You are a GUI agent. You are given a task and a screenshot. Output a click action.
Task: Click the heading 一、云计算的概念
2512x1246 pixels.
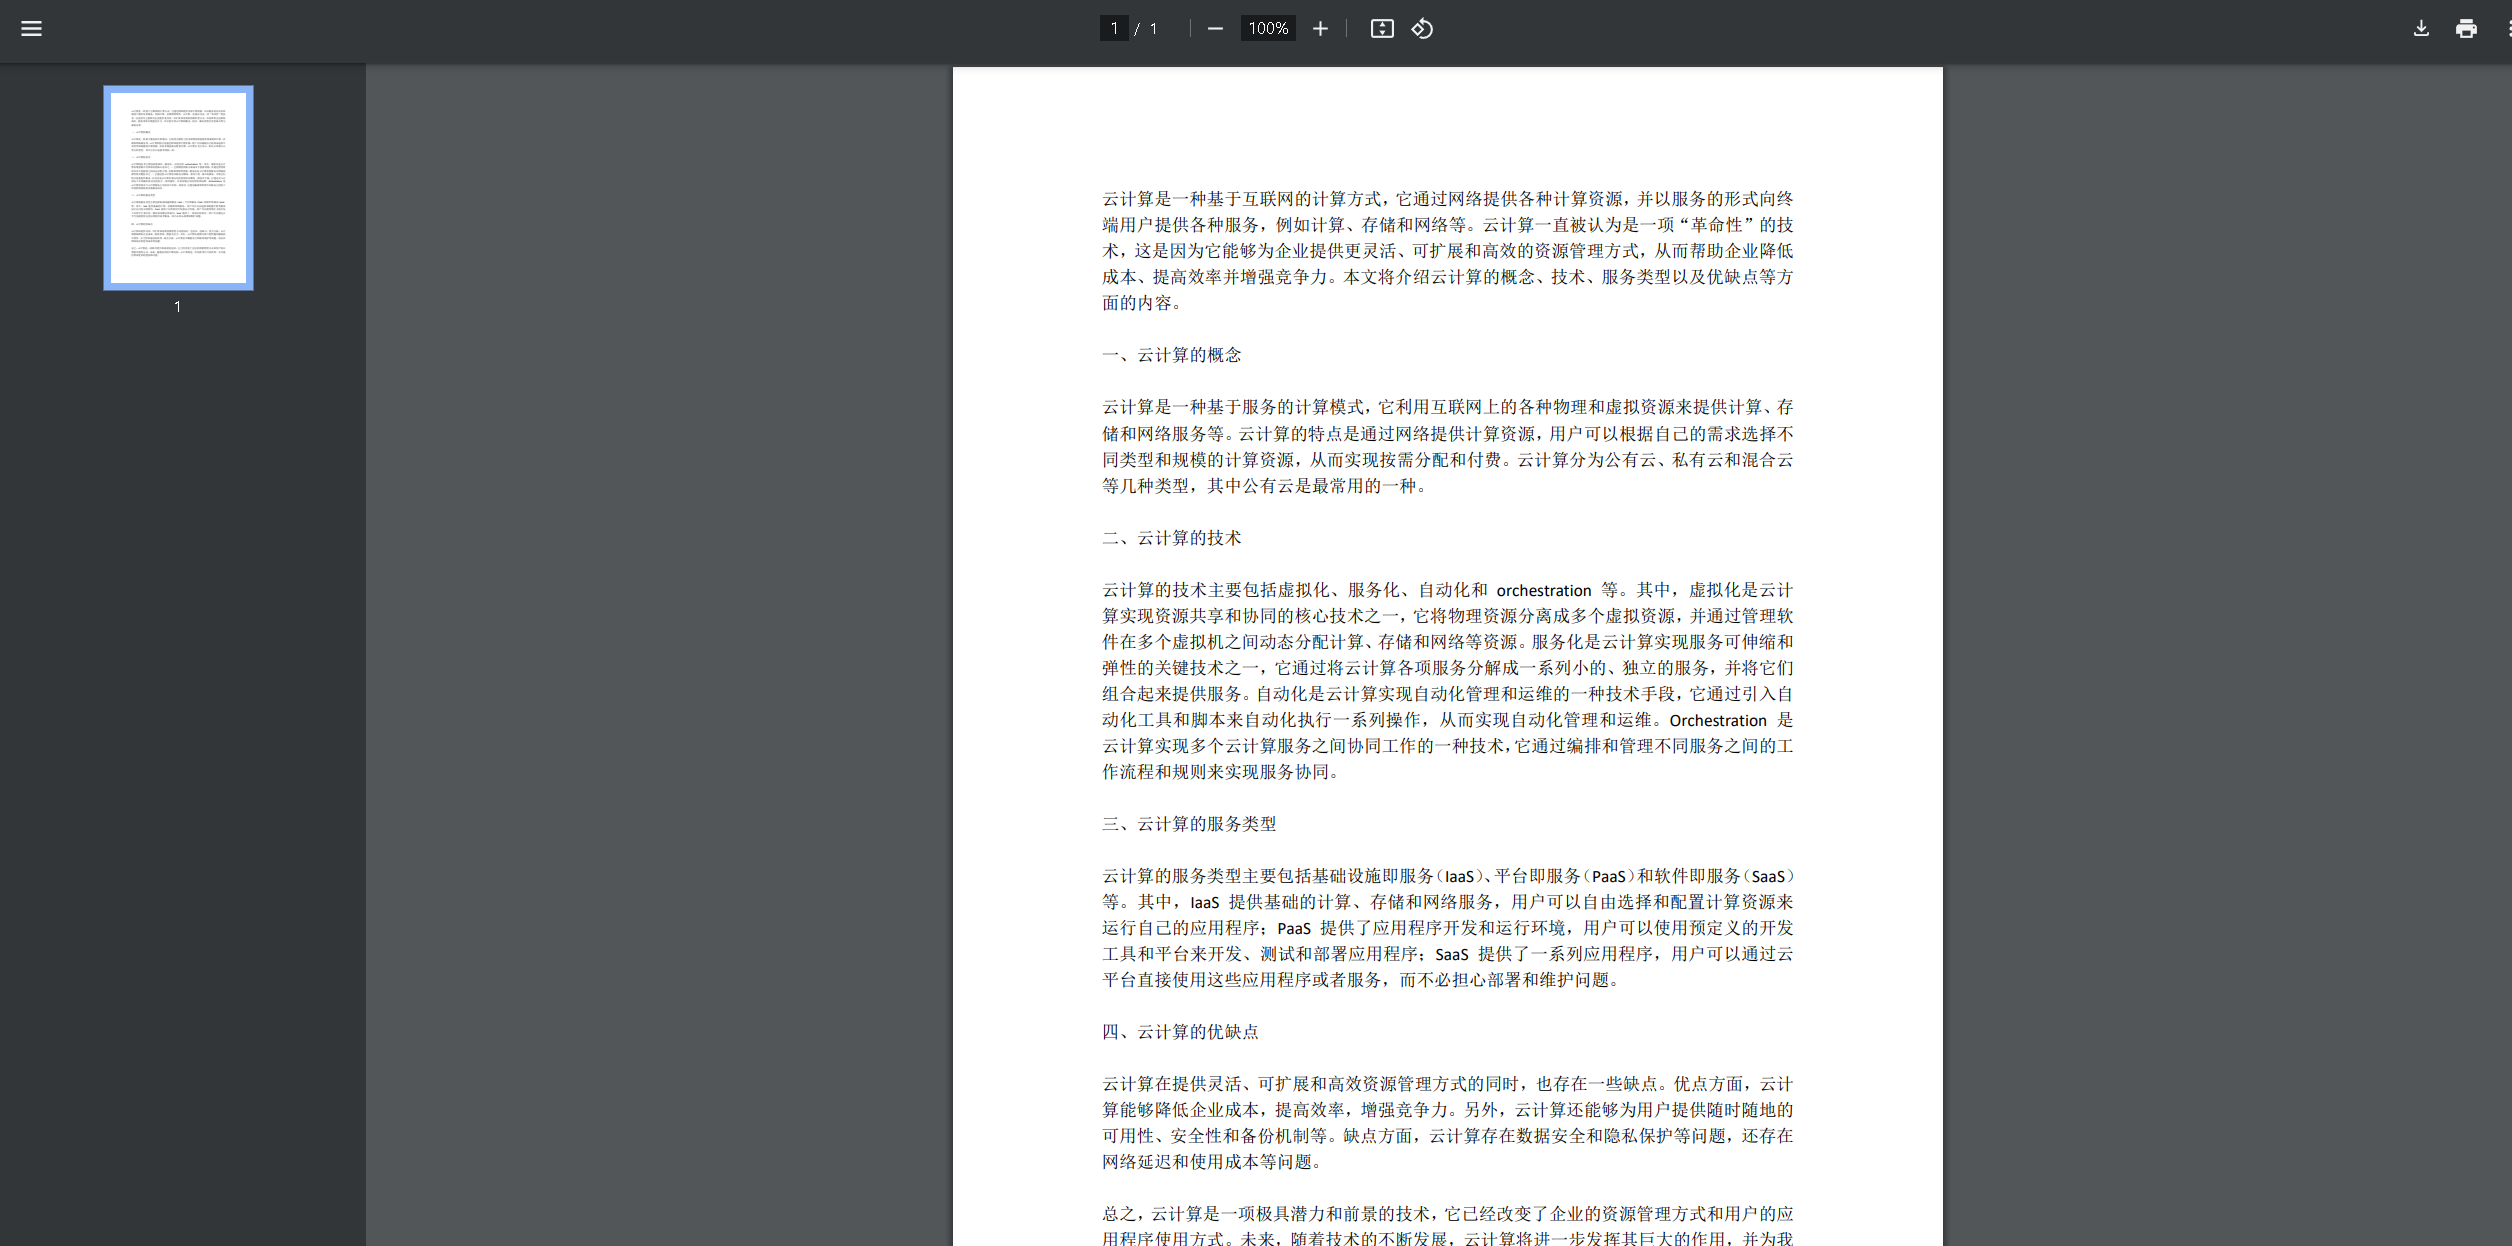[x=1171, y=355]
